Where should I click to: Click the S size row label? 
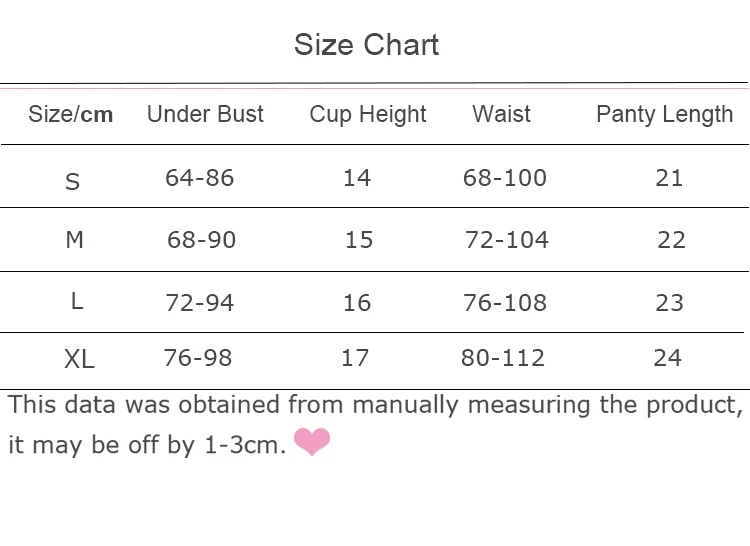[72, 182]
